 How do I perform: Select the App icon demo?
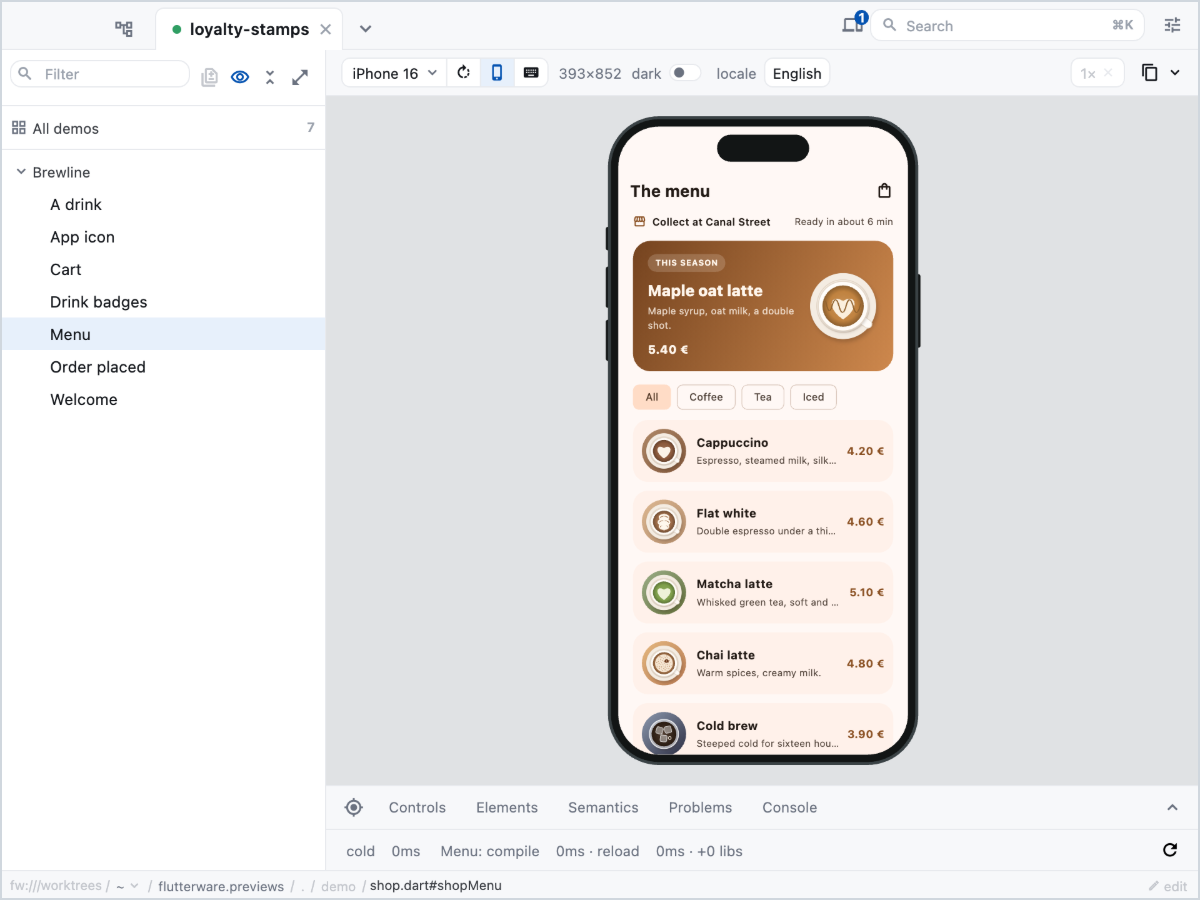(x=163, y=237)
